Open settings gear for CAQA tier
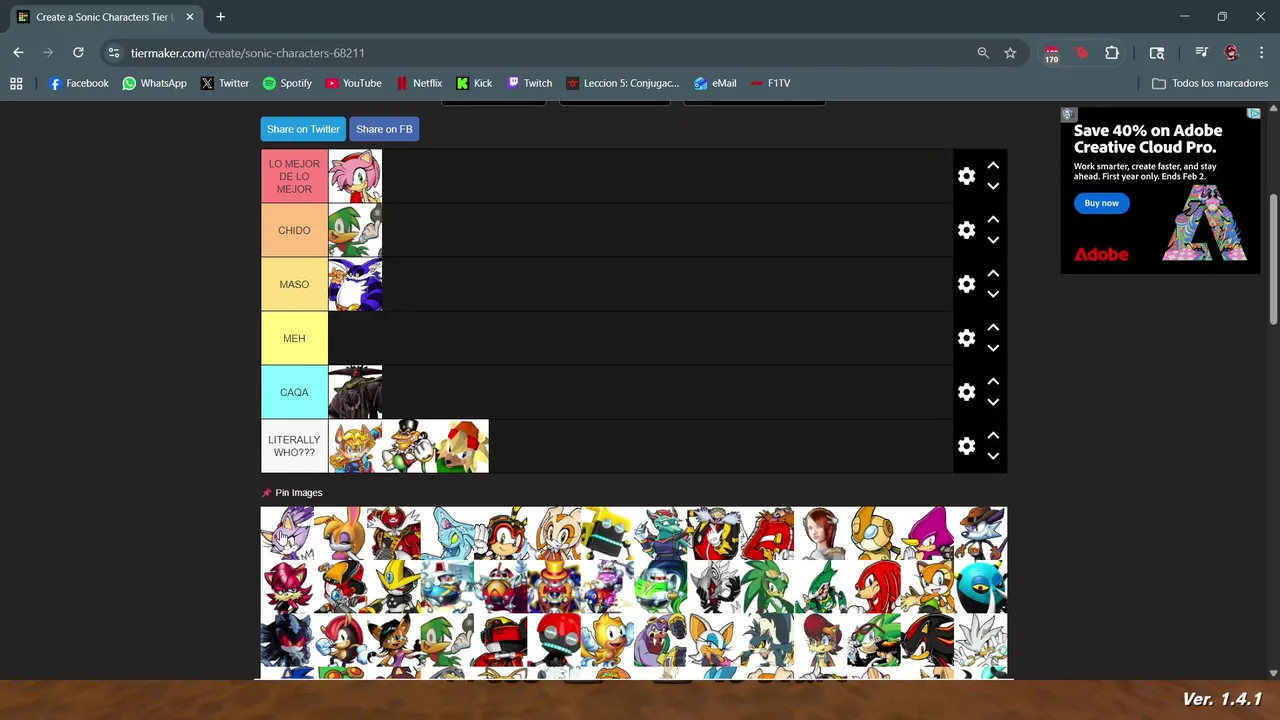1280x720 pixels. click(x=966, y=392)
